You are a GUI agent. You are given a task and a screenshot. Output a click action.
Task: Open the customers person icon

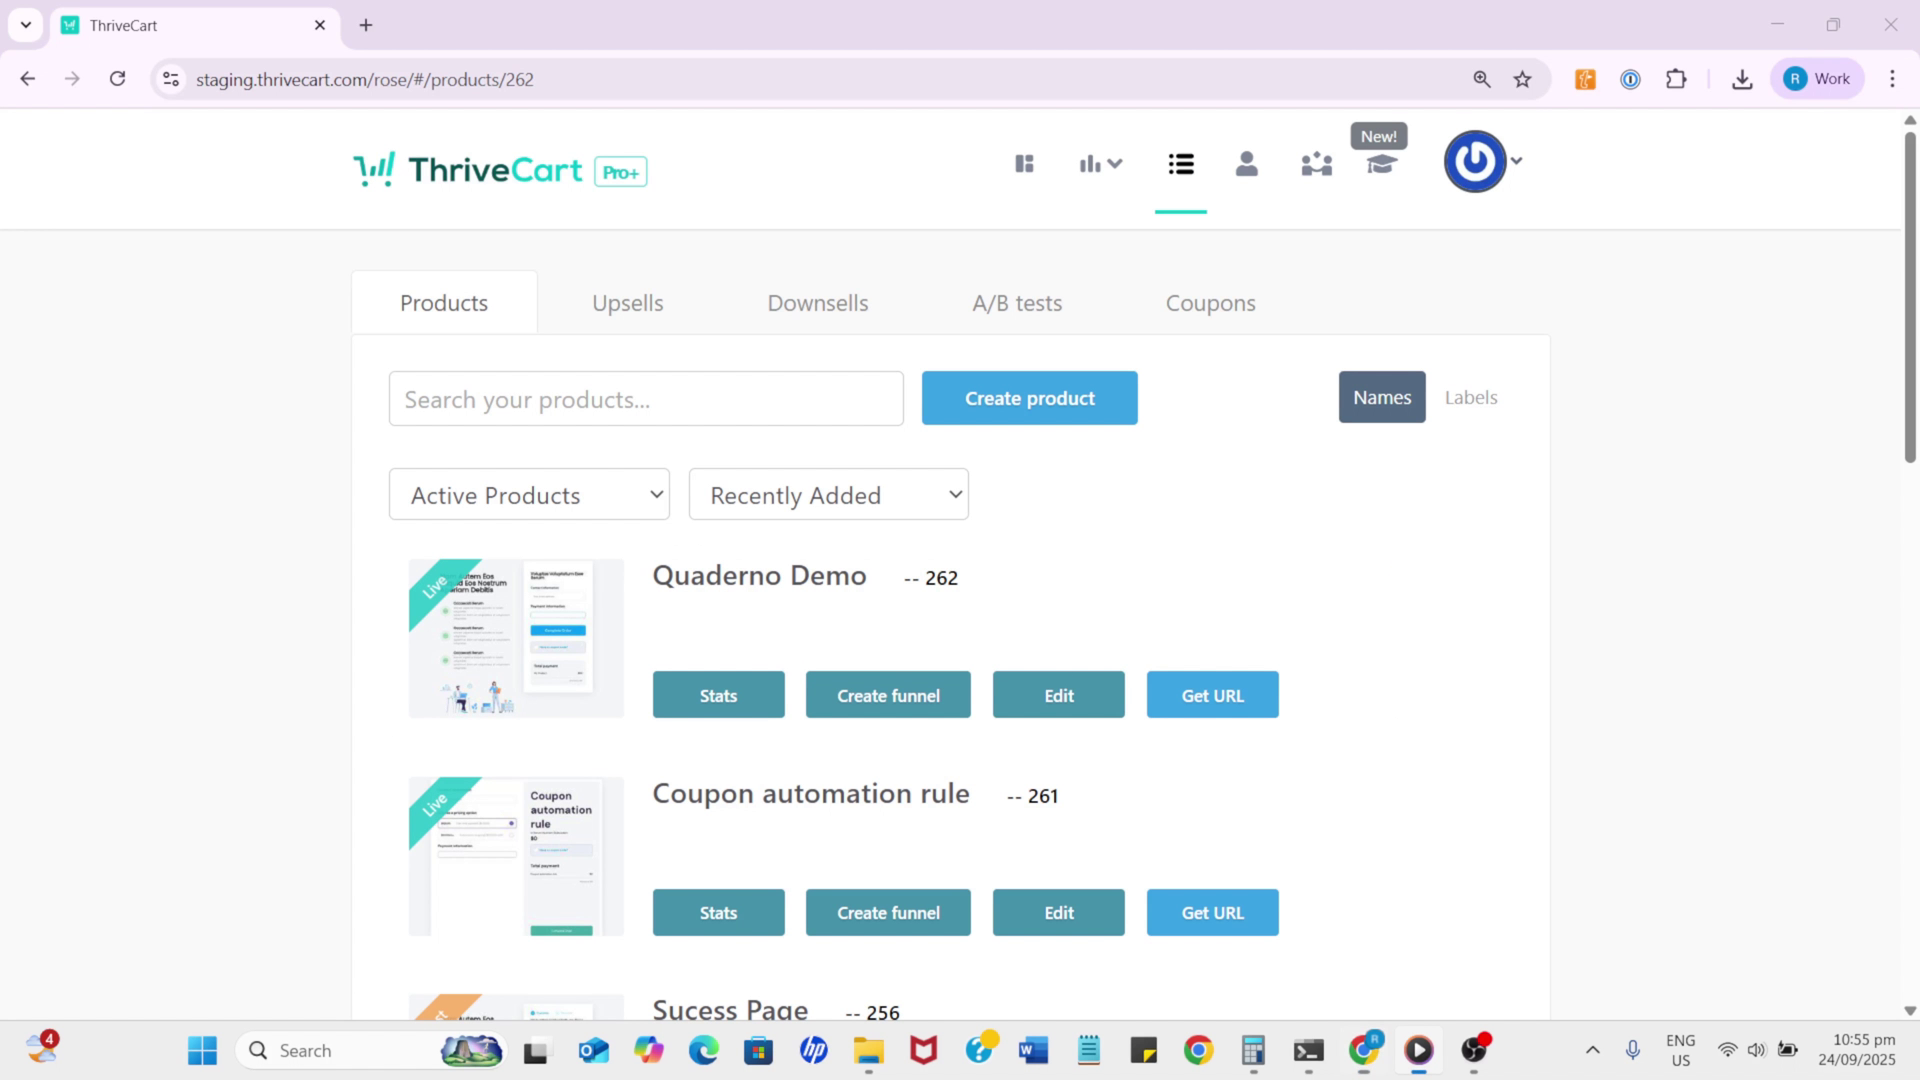tap(1246, 163)
